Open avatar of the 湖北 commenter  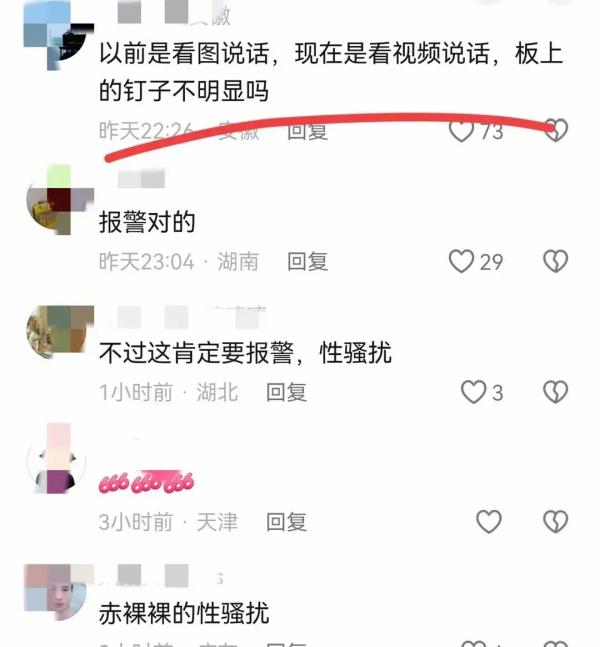[59, 332]
